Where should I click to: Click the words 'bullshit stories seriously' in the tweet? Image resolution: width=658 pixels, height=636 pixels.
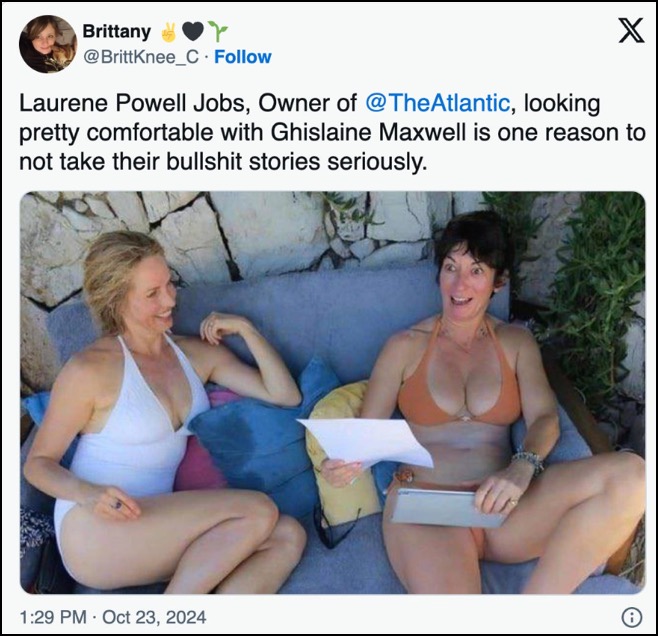tap(296, 162)
